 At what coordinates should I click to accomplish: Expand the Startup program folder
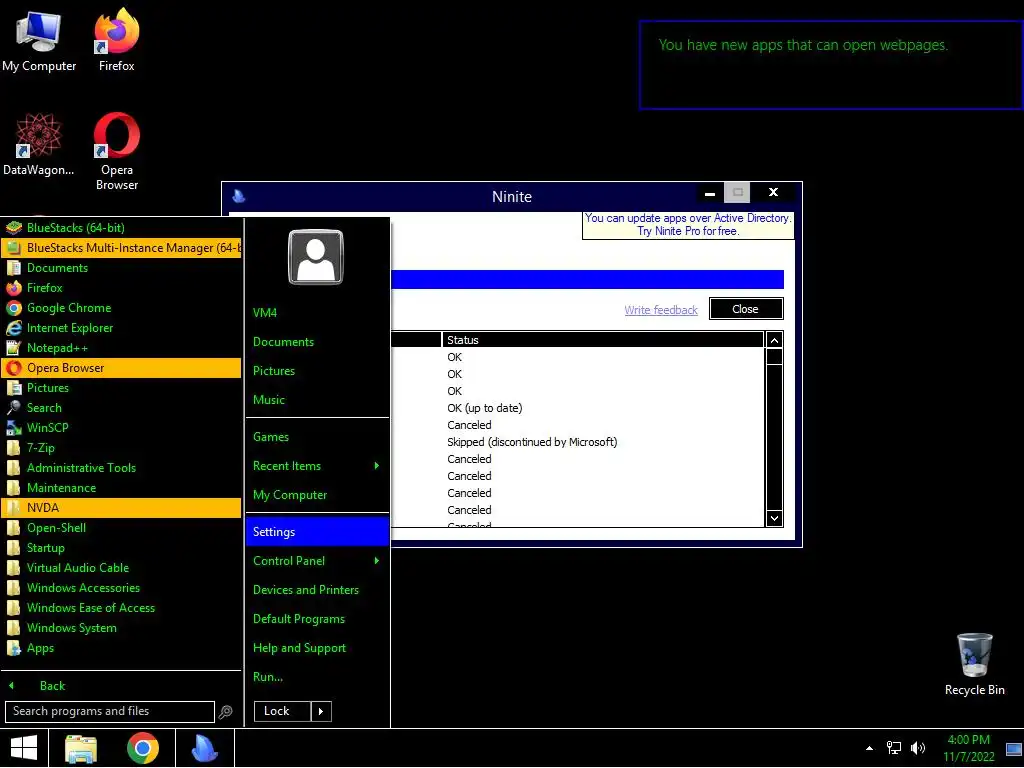click(x=121, y=548)
